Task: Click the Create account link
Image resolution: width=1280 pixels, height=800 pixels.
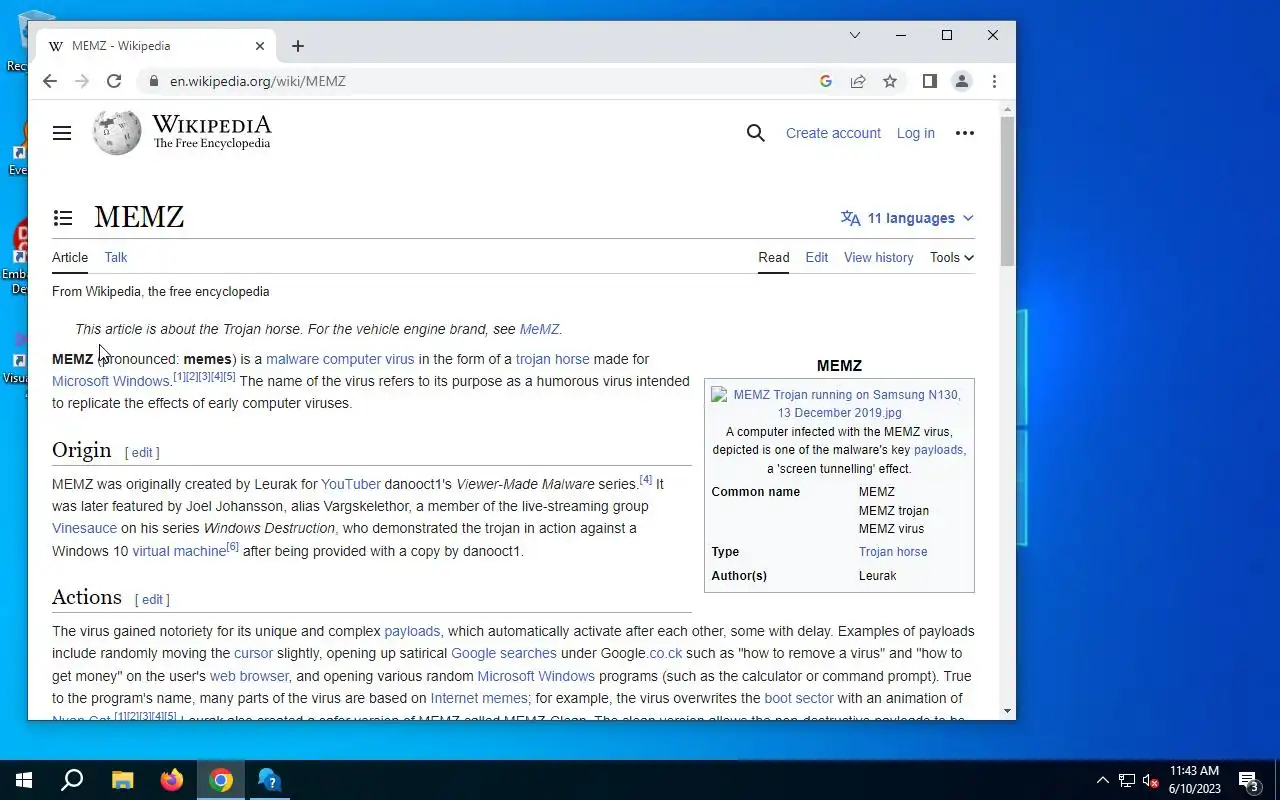Action: tap(833, 133)
